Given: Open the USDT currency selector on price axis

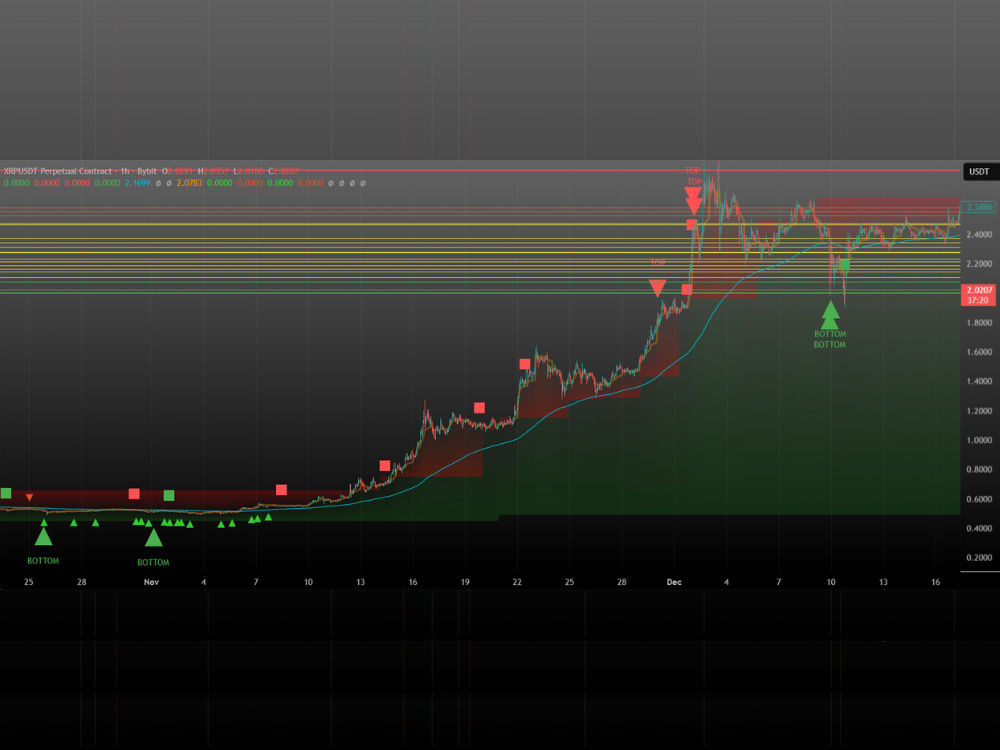Looking at the screenshot, I should click(979, 172).
